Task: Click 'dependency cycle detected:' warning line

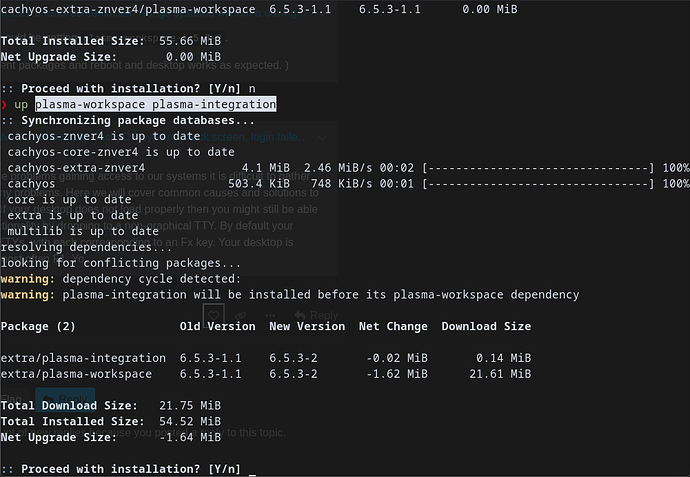Action: click(121, 279)
